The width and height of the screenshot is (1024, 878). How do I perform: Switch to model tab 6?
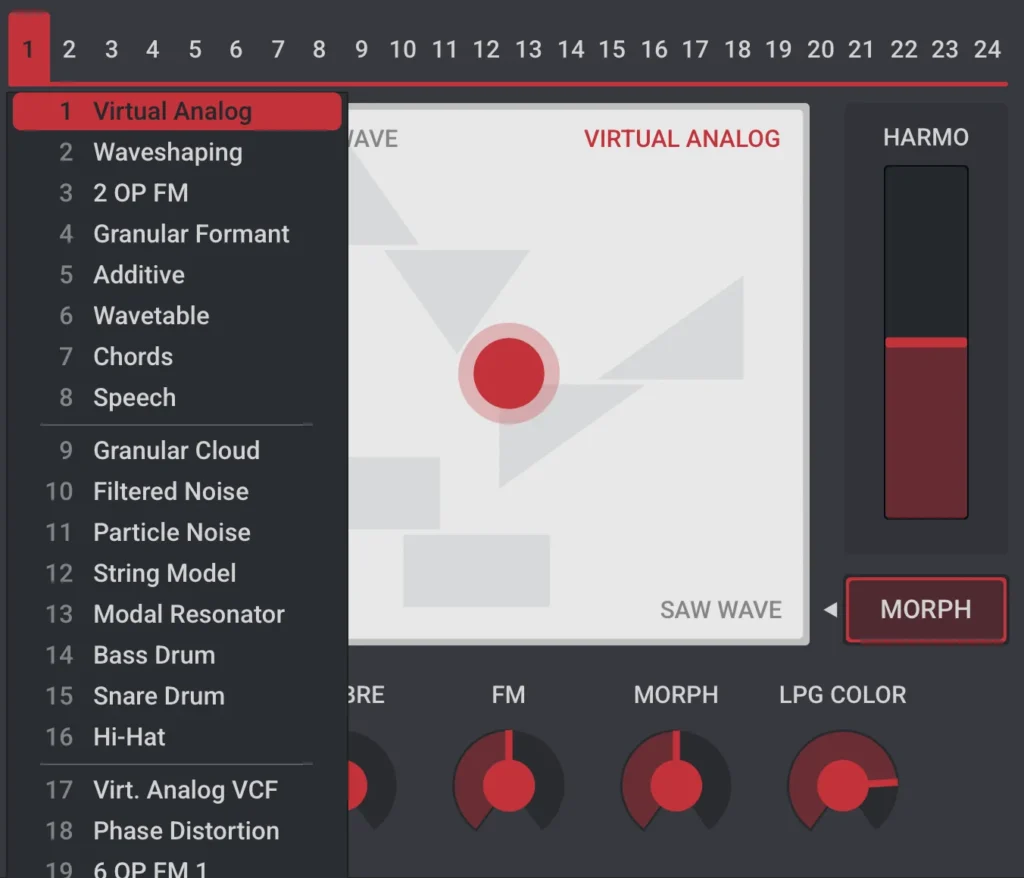(236, 49)
